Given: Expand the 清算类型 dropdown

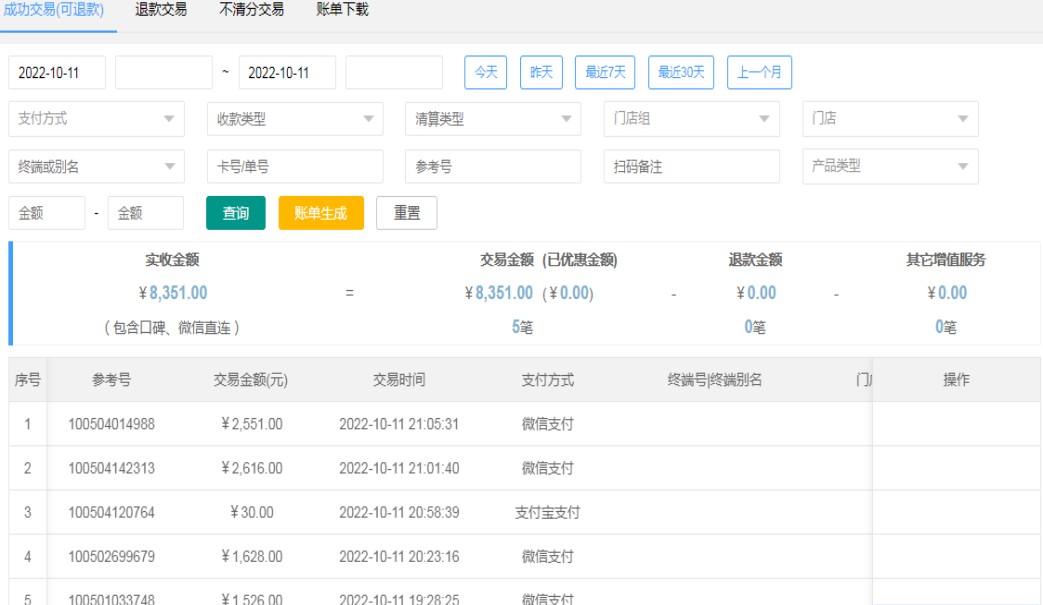Looking at the screenshot, I should coord(492,119).
